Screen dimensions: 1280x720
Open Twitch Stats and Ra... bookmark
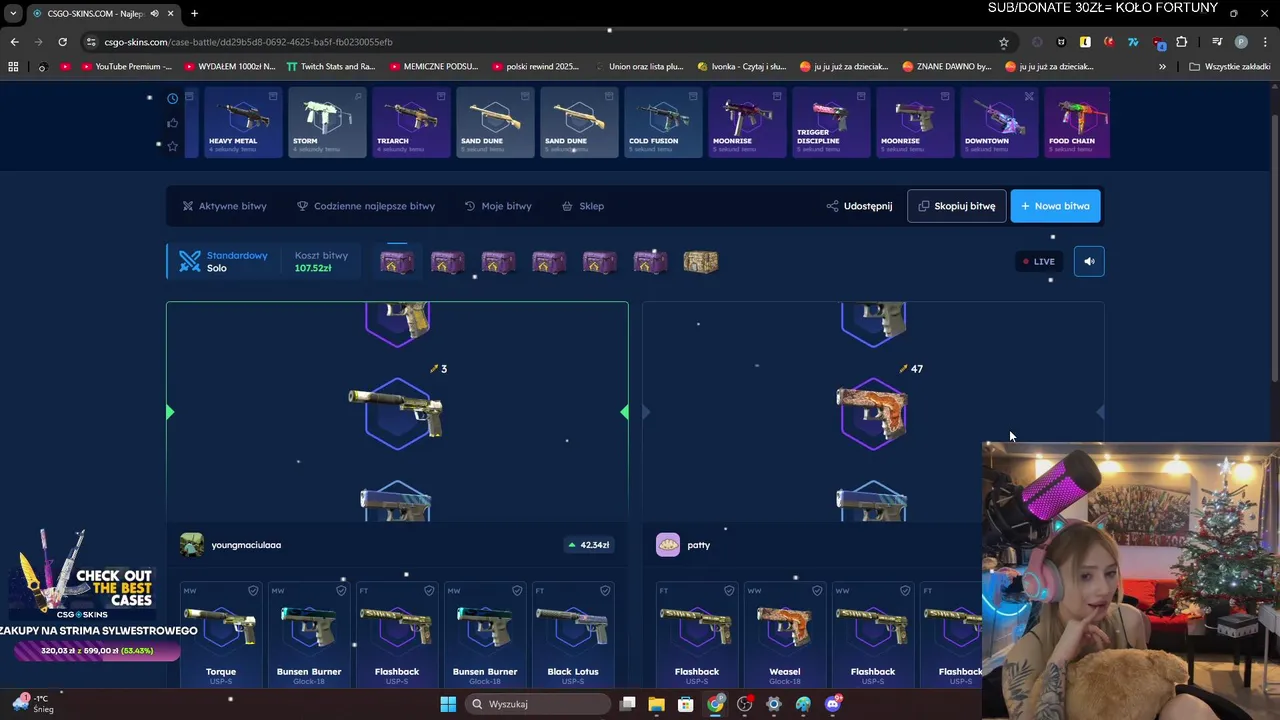[x=331, y=67]
